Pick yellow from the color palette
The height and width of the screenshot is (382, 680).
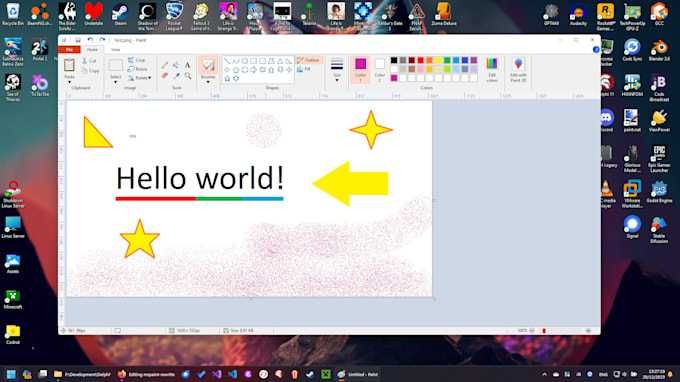click(x=438, y=60)
